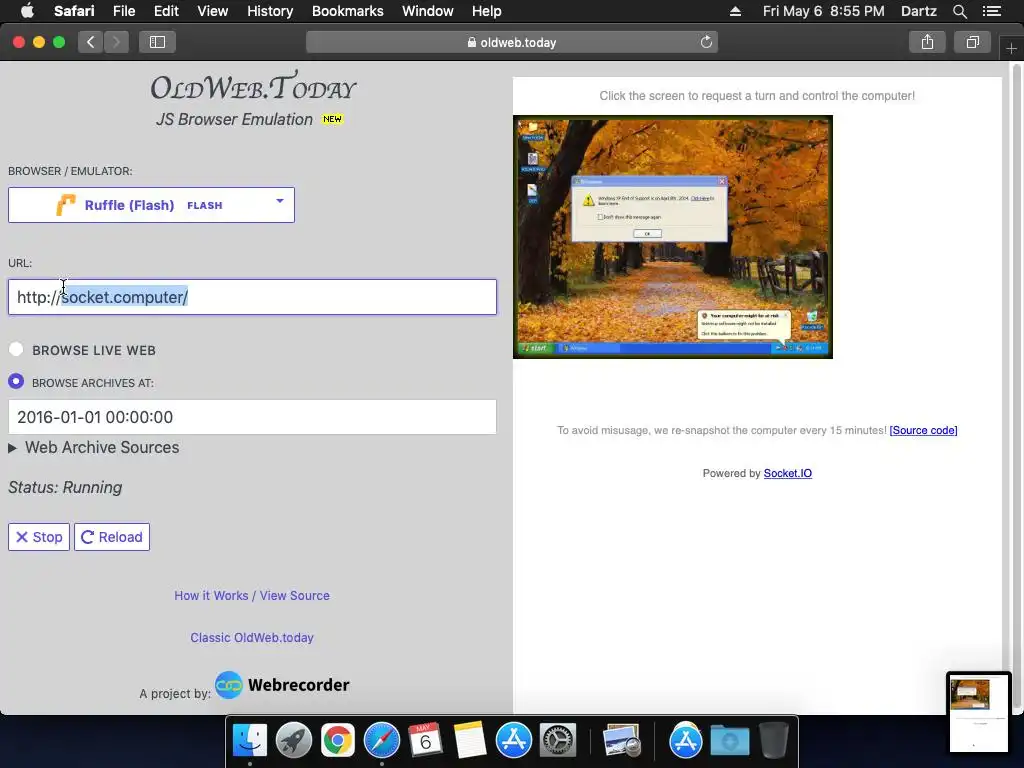Click the Safari back arrow

coord(91,42)
